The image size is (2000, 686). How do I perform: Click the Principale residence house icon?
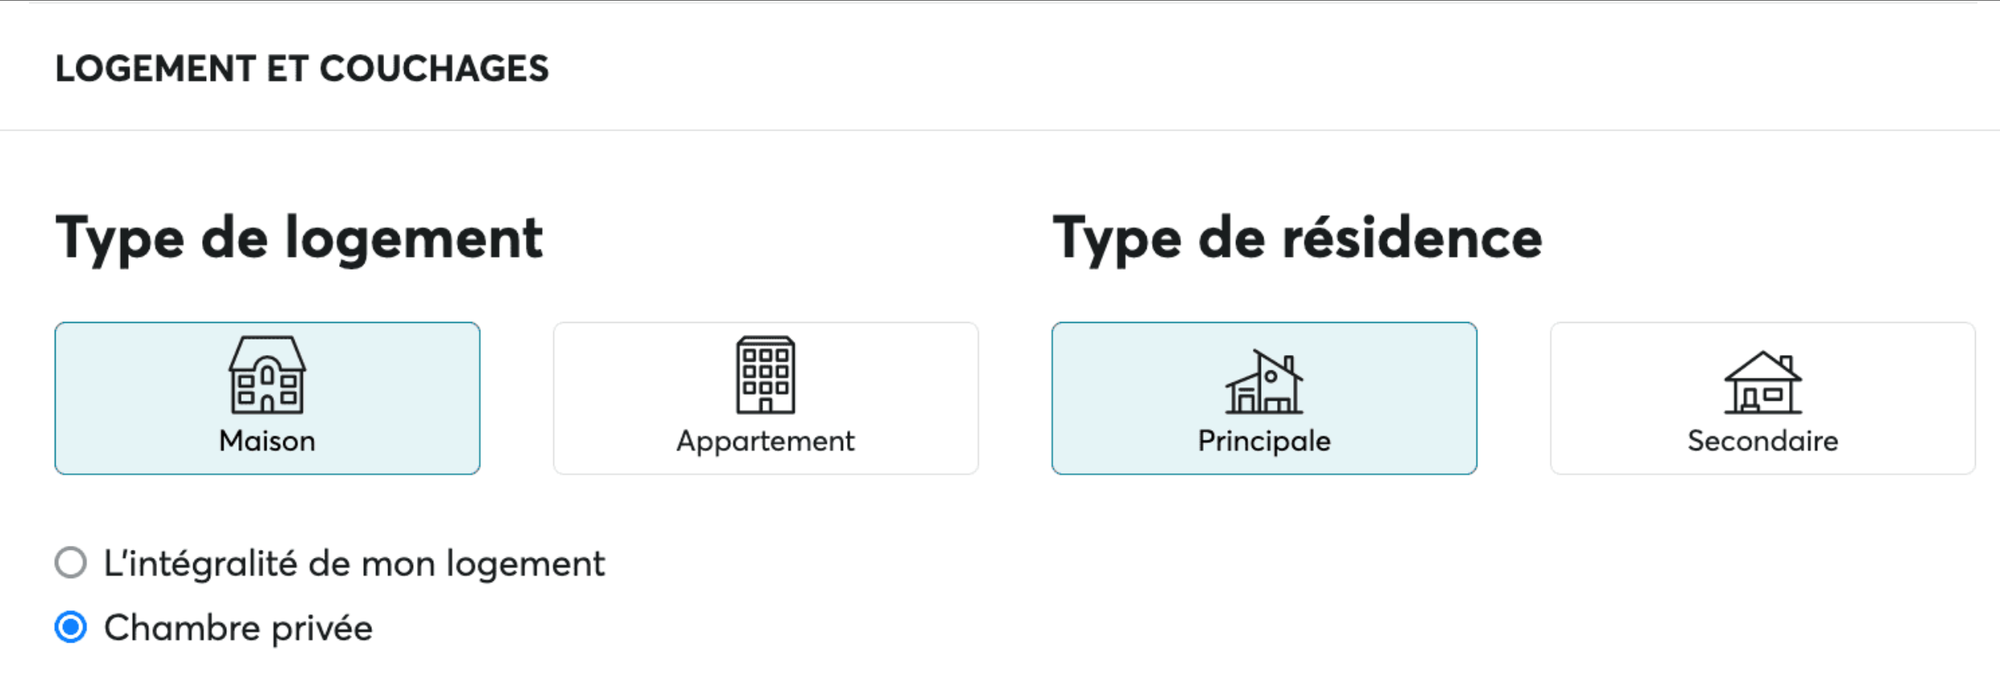(x=1264, y=381)
